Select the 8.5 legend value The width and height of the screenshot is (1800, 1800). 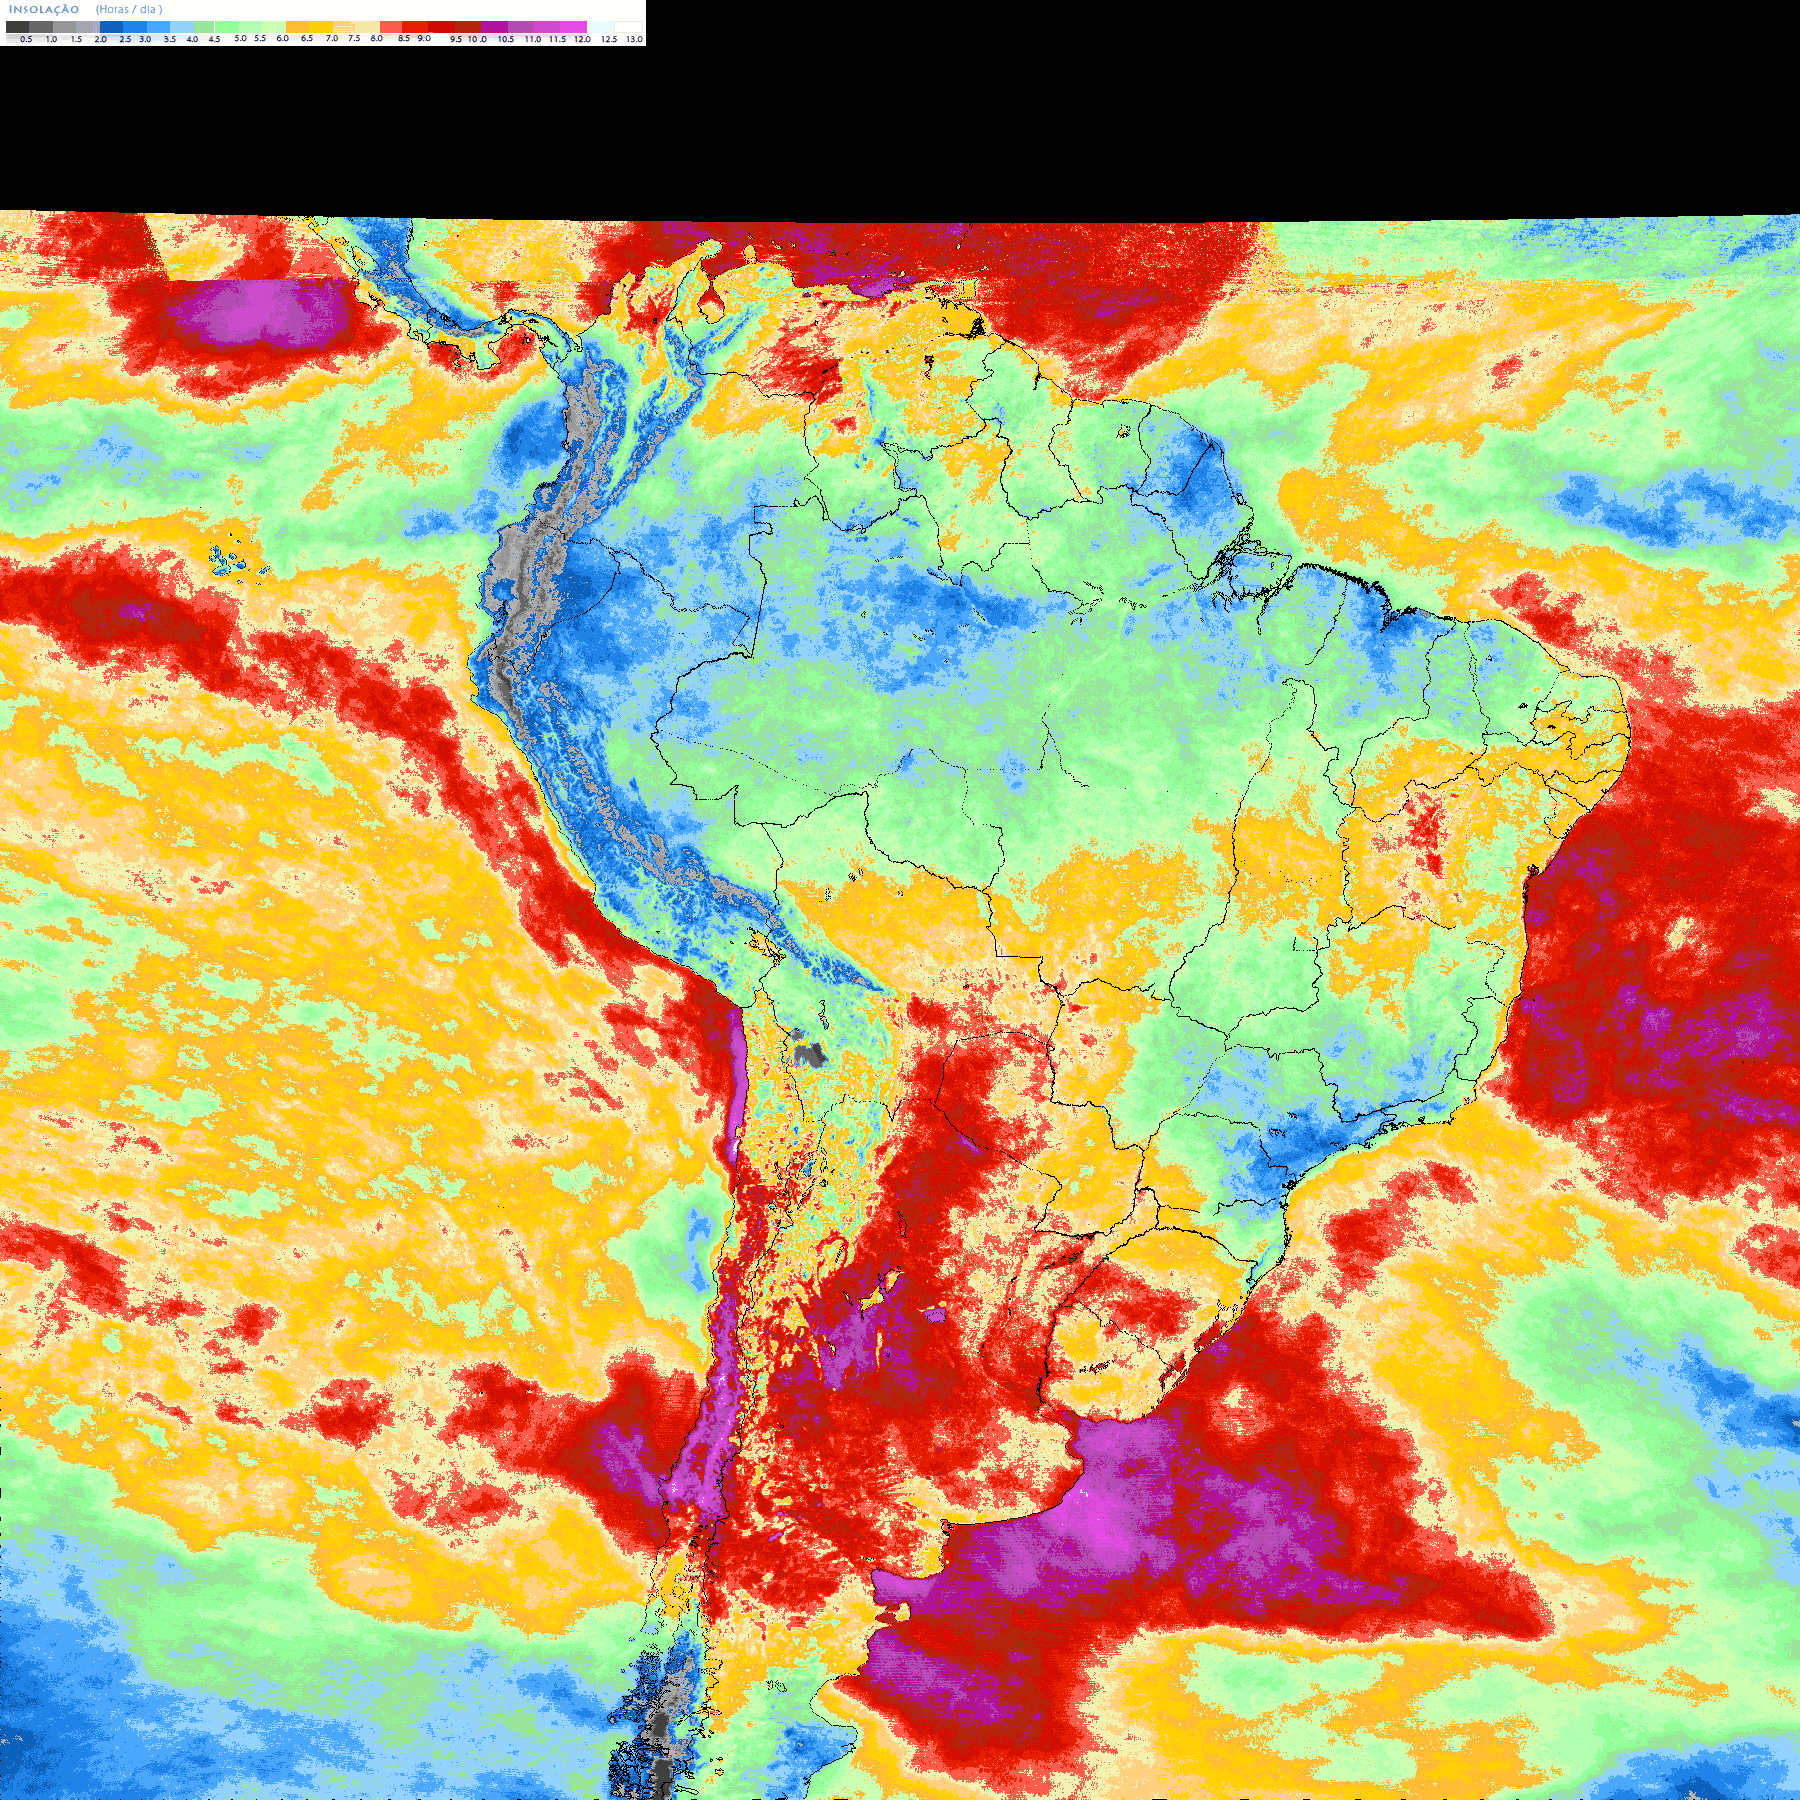404,38
